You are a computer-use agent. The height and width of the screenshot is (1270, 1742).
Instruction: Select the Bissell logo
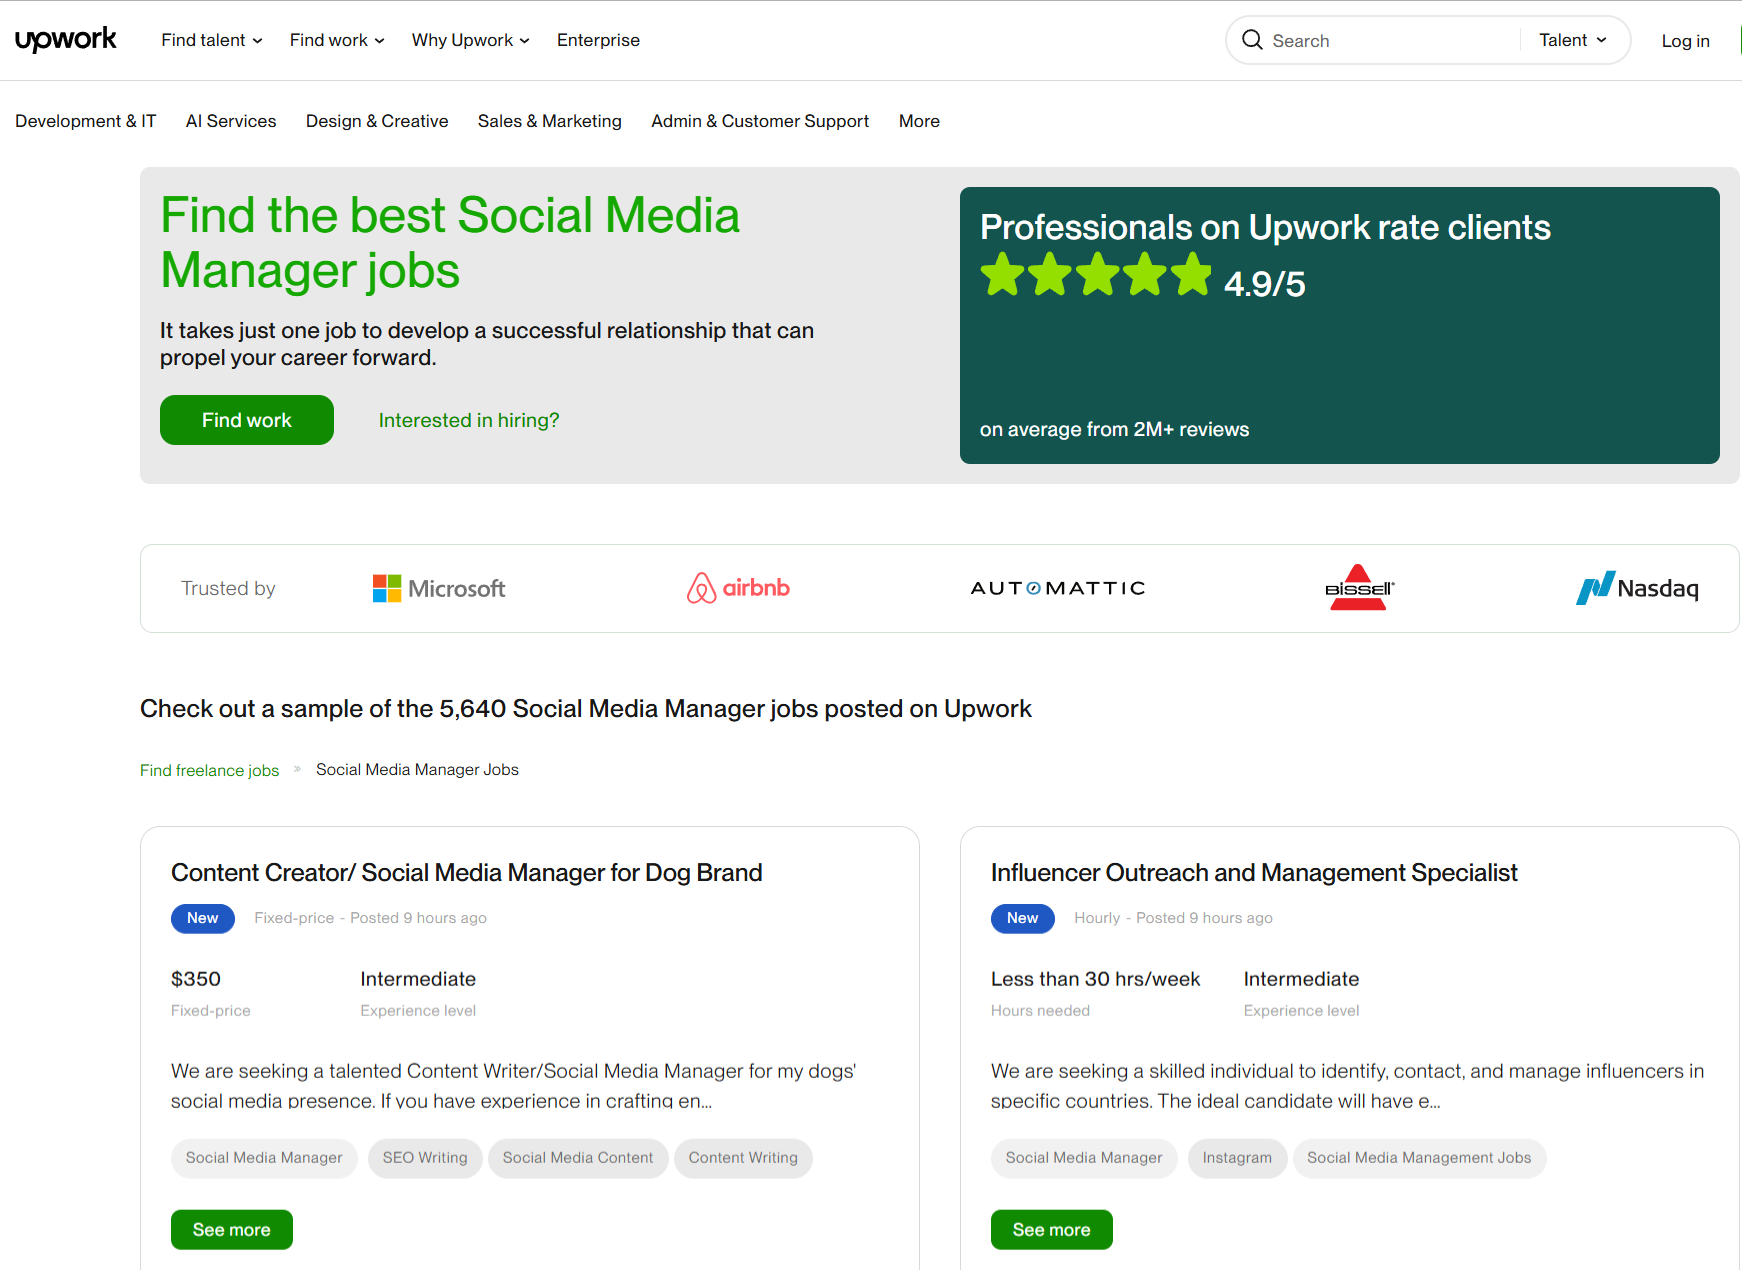[1359, 588]
